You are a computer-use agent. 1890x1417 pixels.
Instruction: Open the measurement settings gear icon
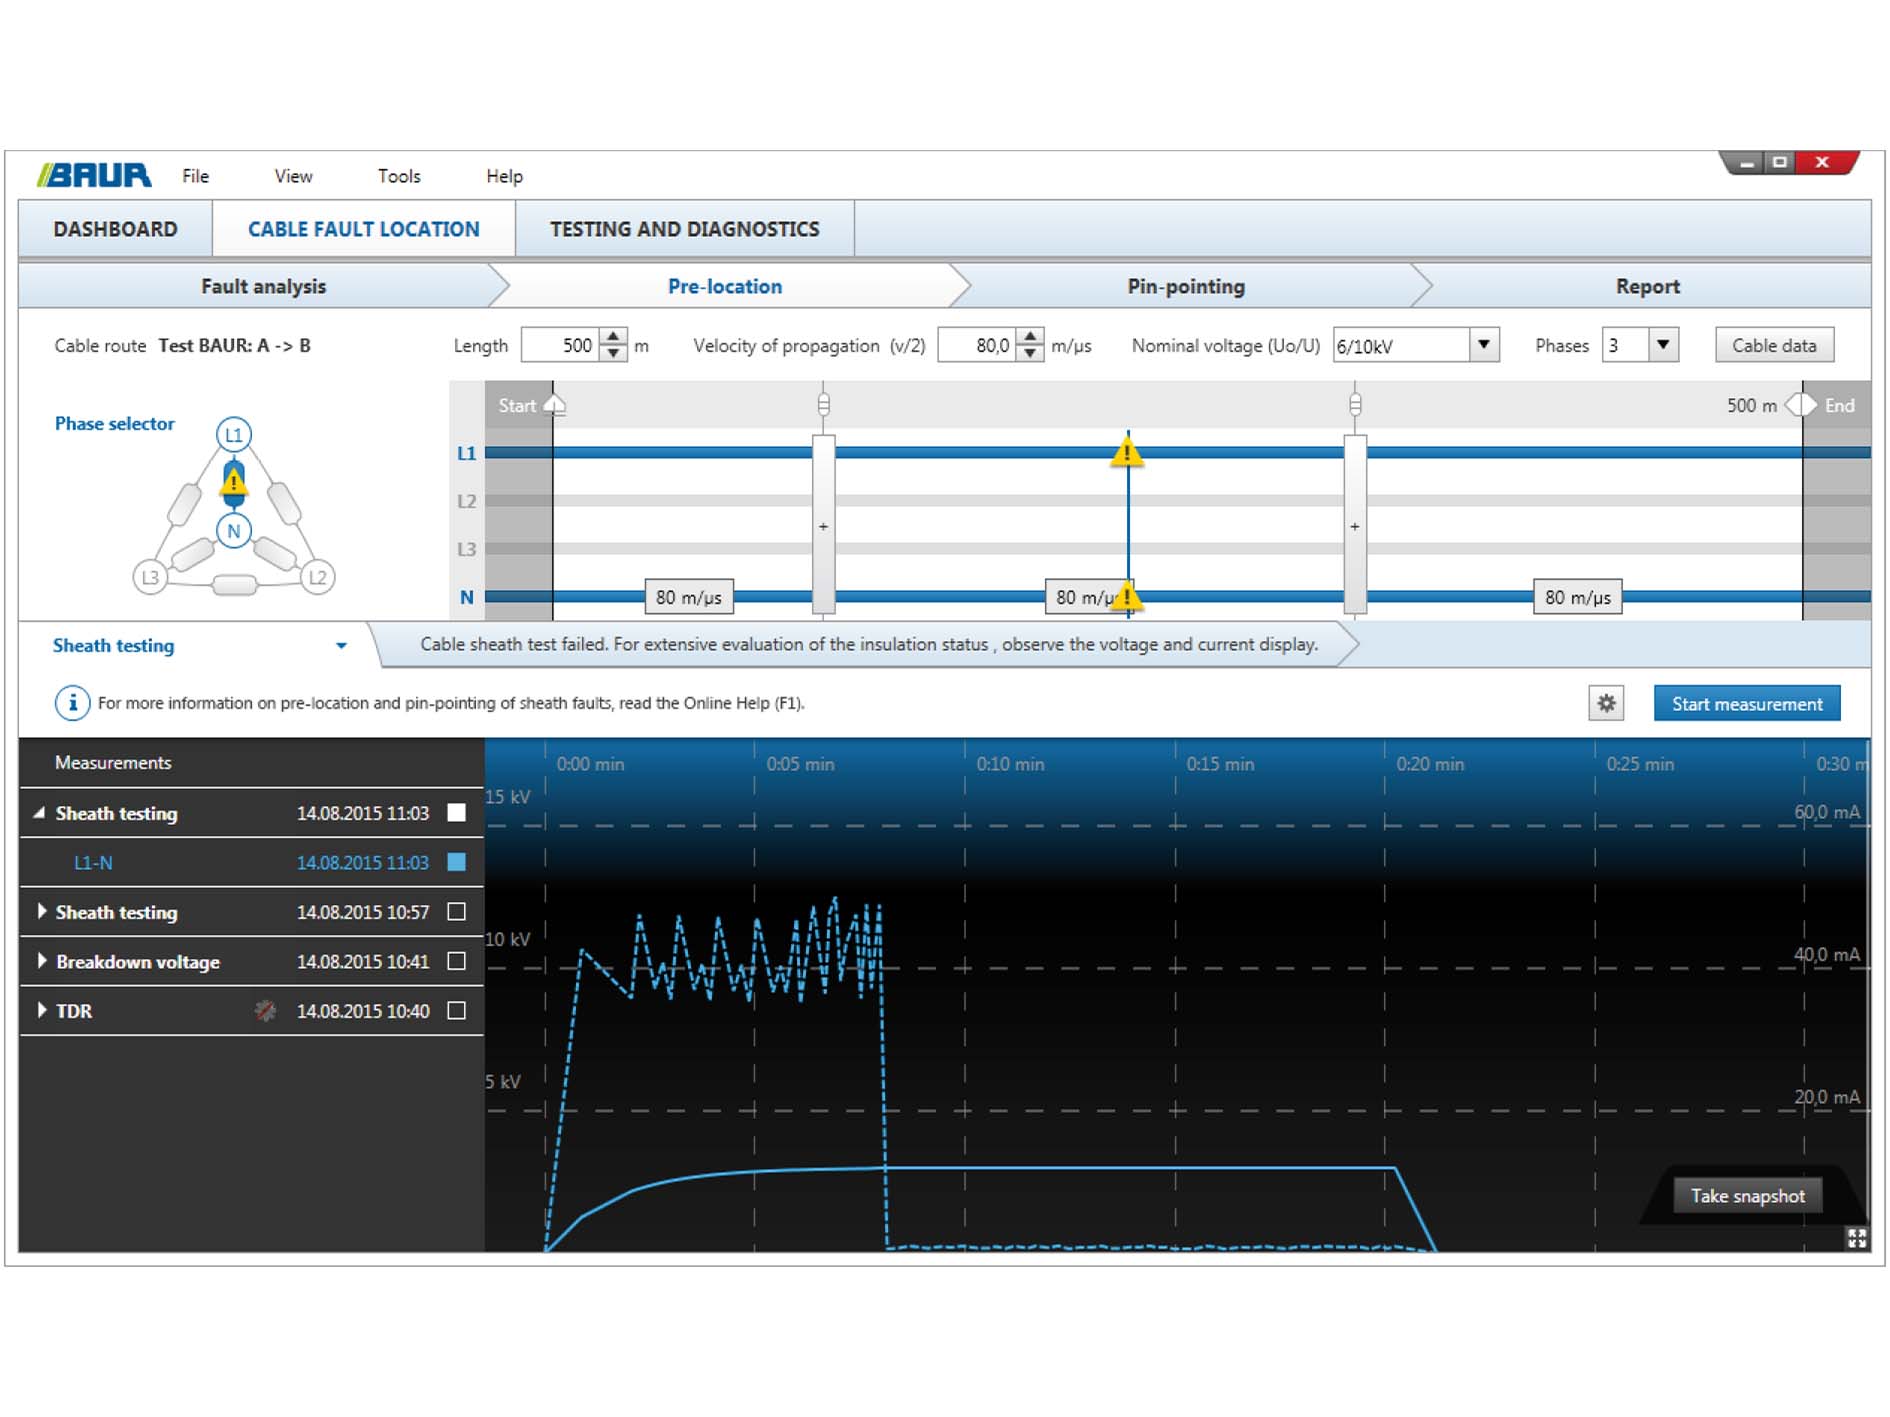click(1605, 703)
